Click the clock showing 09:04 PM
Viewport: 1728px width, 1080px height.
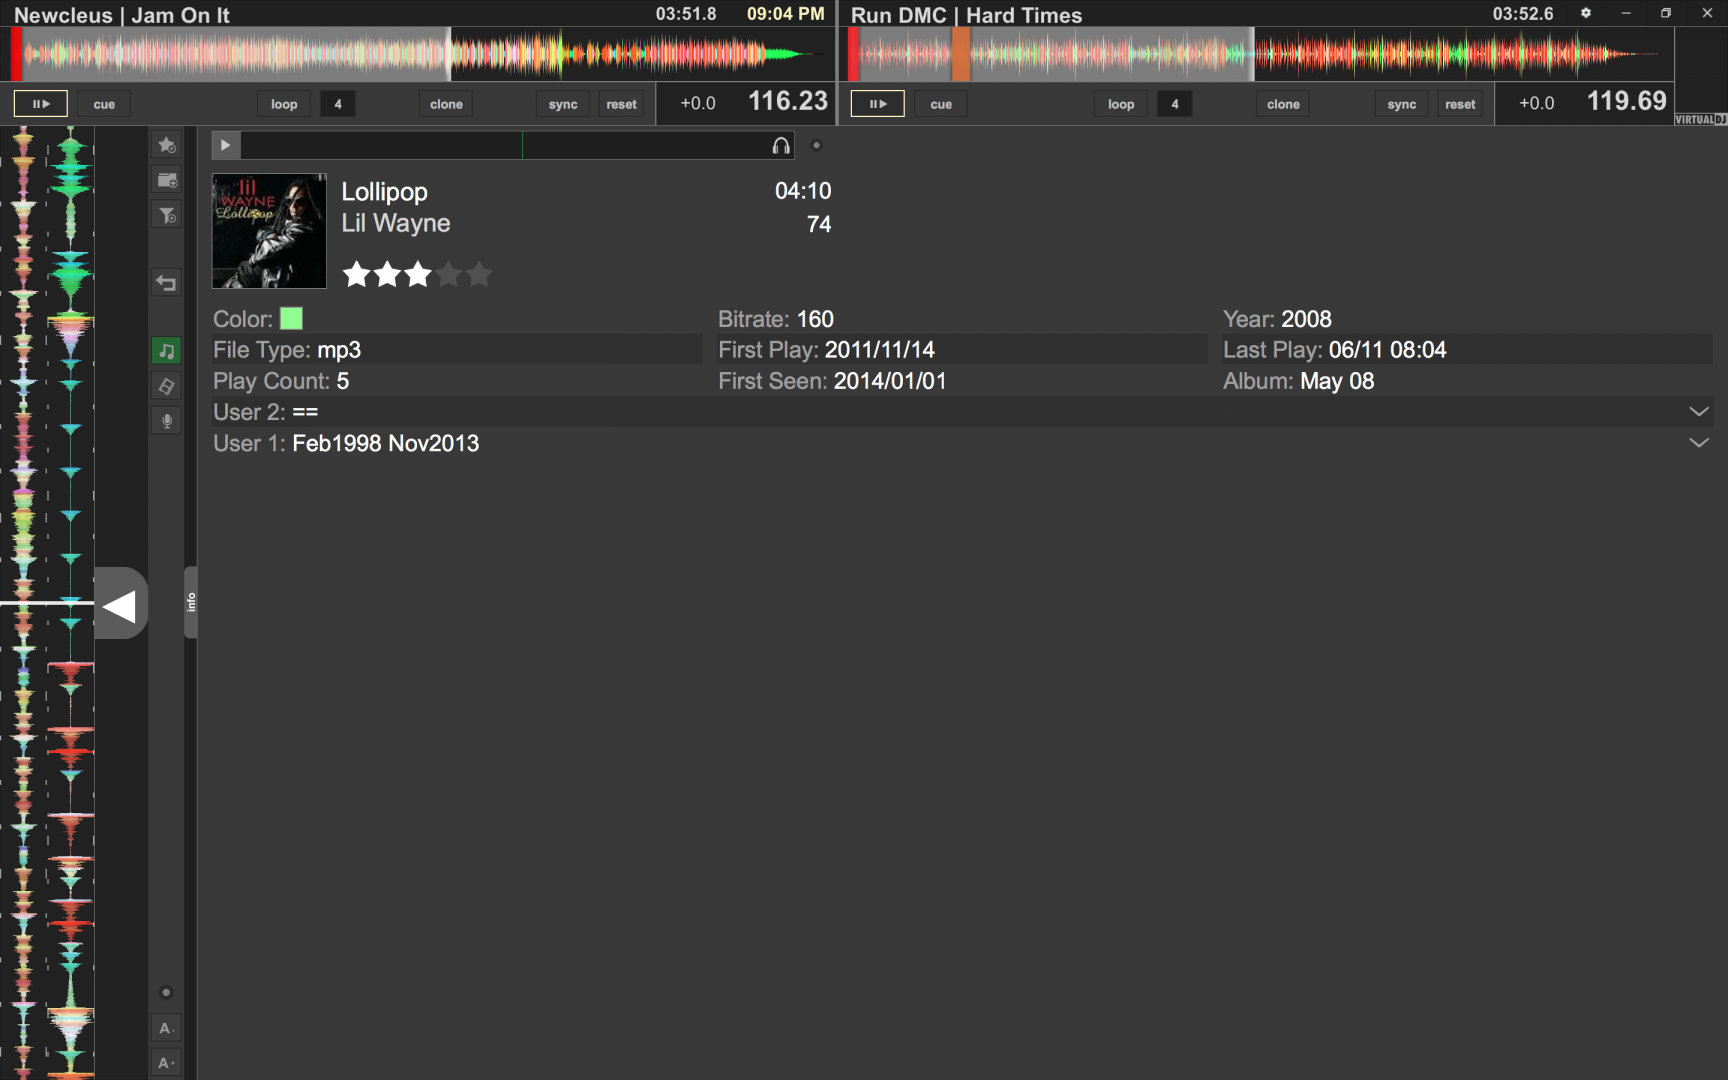[x=786, y=14]
